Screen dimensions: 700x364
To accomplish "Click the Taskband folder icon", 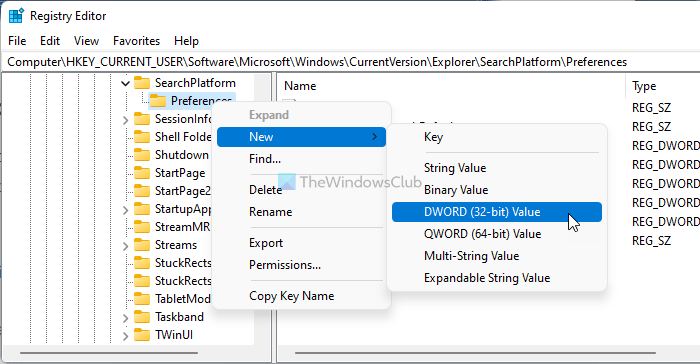I will pyautogui.click(x=142, y=317).
